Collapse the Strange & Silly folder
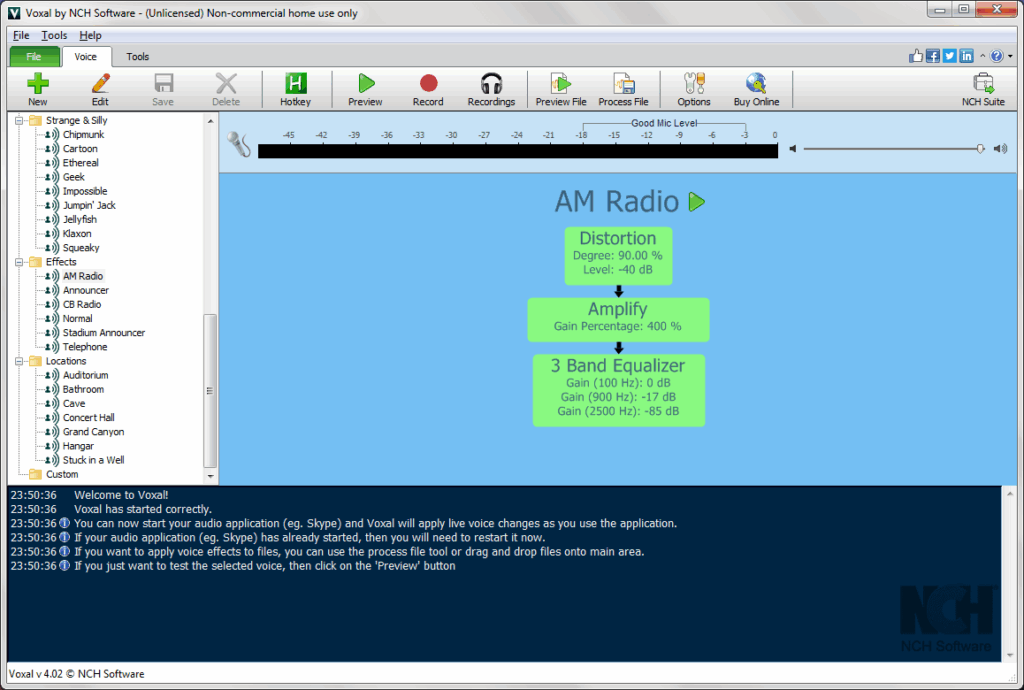1024x690 pixels. click(x=20, y=120)
